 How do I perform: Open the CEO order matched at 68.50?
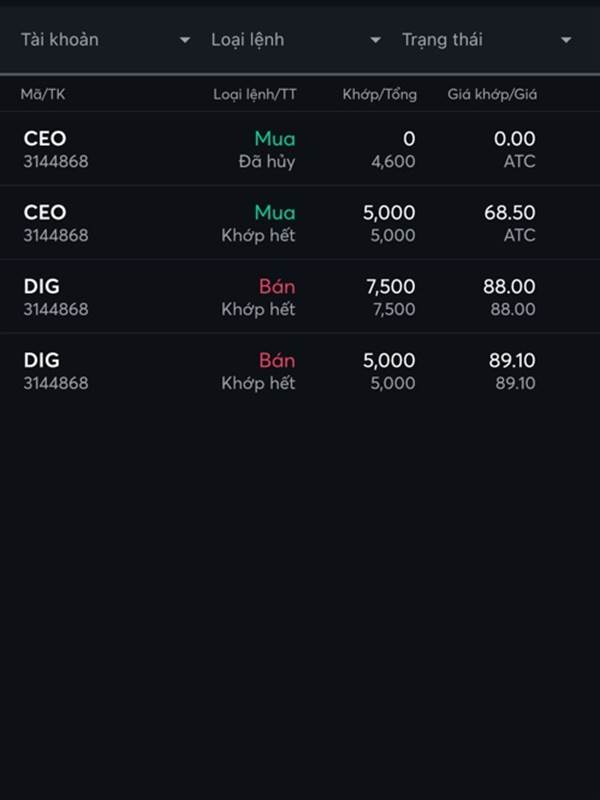pos(300,223)
